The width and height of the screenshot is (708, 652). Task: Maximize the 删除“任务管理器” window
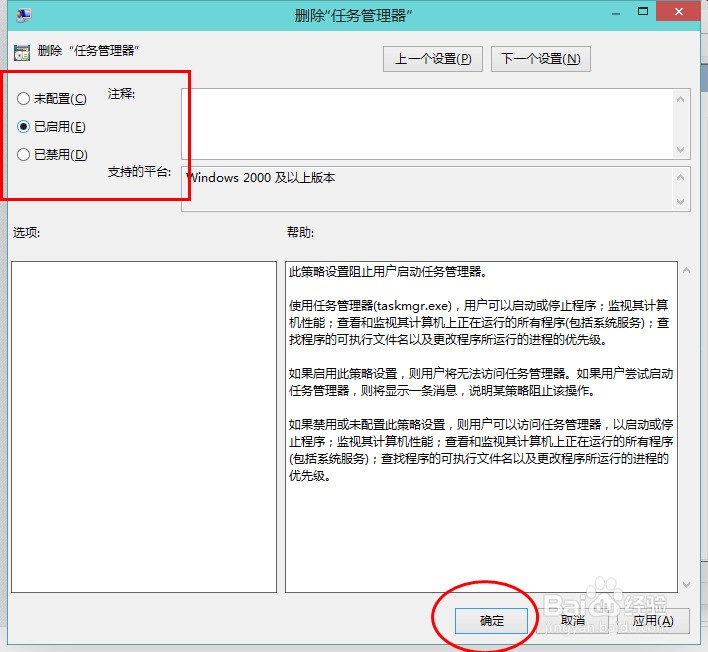[643, 12]
